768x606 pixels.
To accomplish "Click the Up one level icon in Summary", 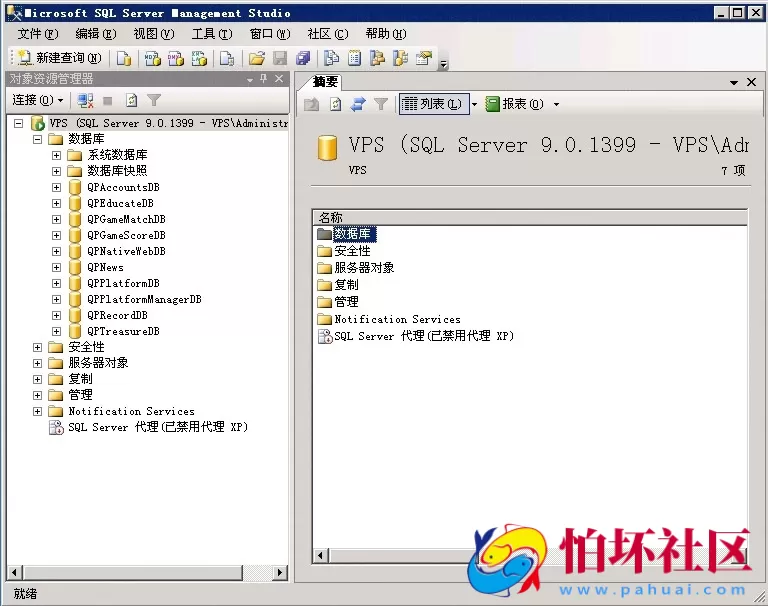I will (x=312, y=104).
